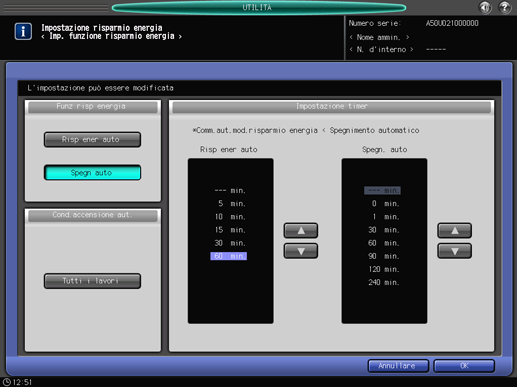Select --- min. in Spegn. auto list
This screenshot has width=517, height=387.
382,191
